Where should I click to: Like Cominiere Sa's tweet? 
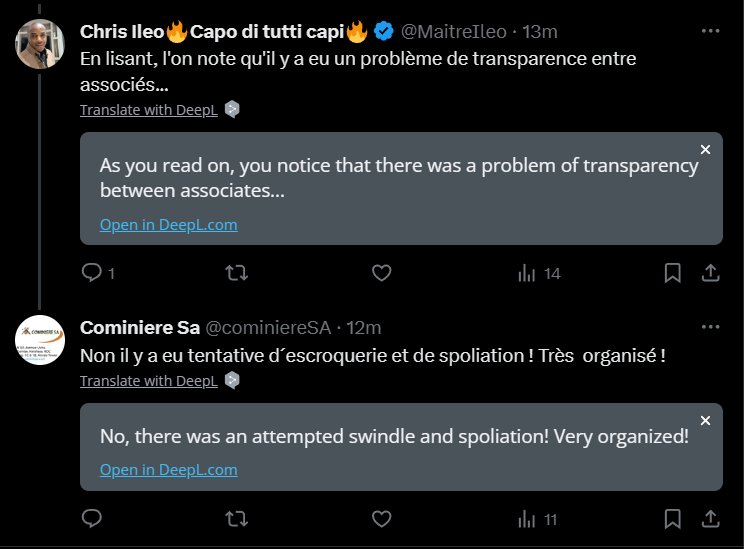point(381,519)
